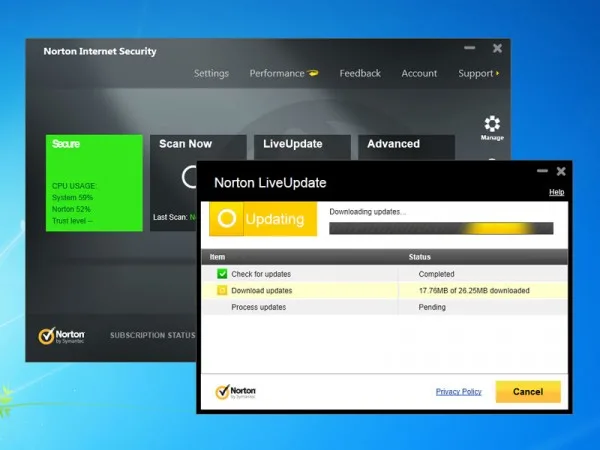Viewport: 600px width, 450px height.
Task: Open the Advanced tile
Action: (x=406, y=146)
